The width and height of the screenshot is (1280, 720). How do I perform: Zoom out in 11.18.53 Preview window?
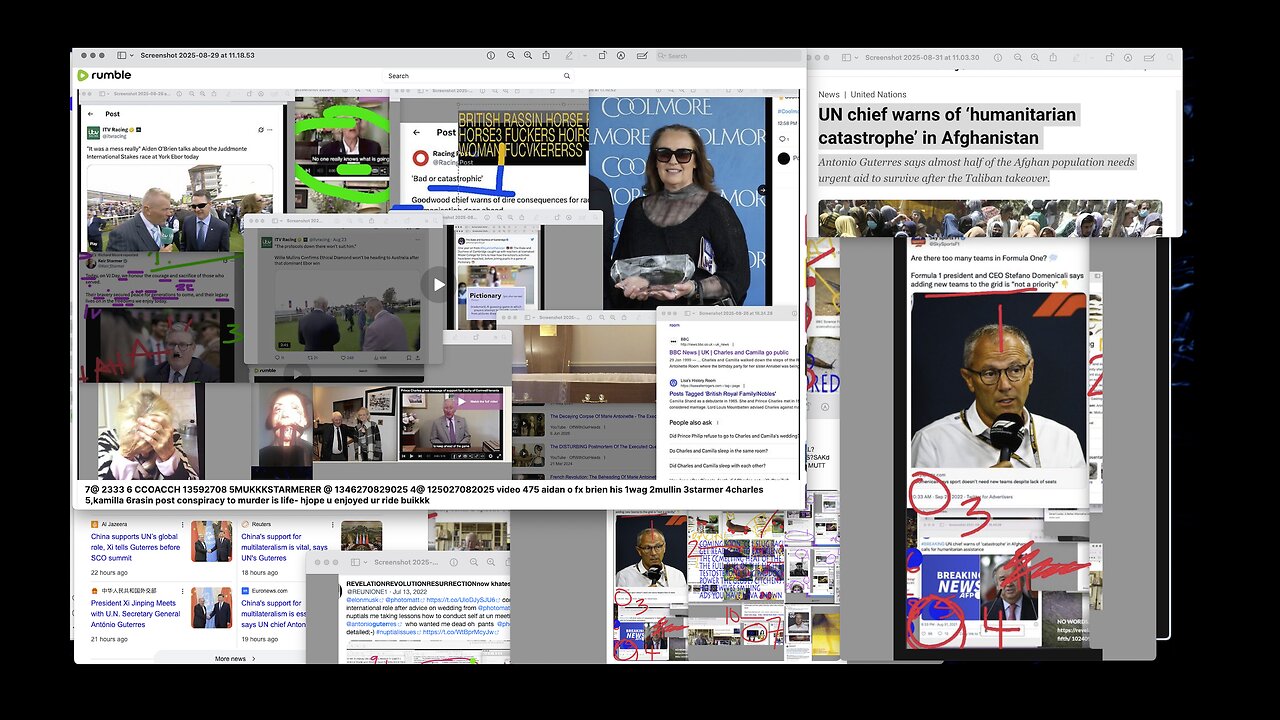coord(511,56)
